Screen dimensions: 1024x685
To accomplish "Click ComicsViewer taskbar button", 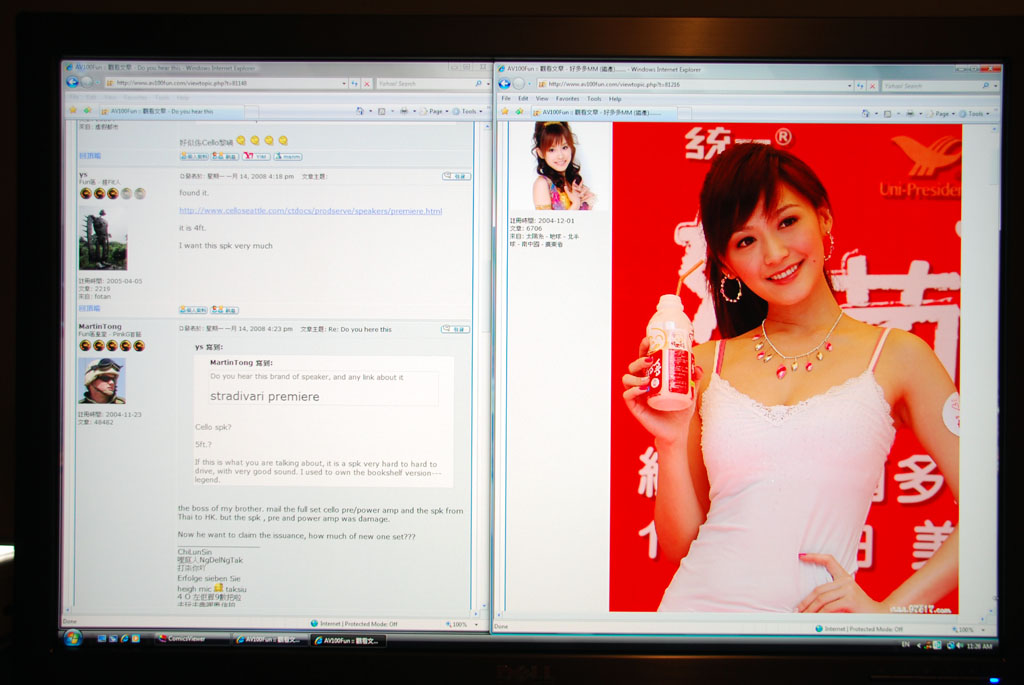I will point(189,639).
